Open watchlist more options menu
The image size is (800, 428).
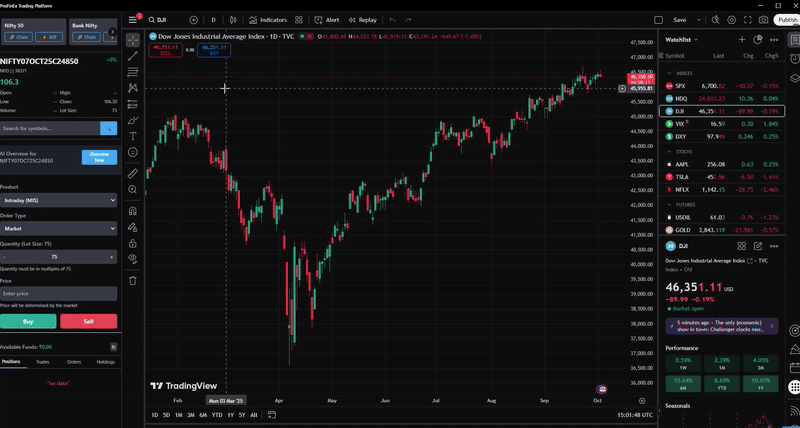(774, 40)
